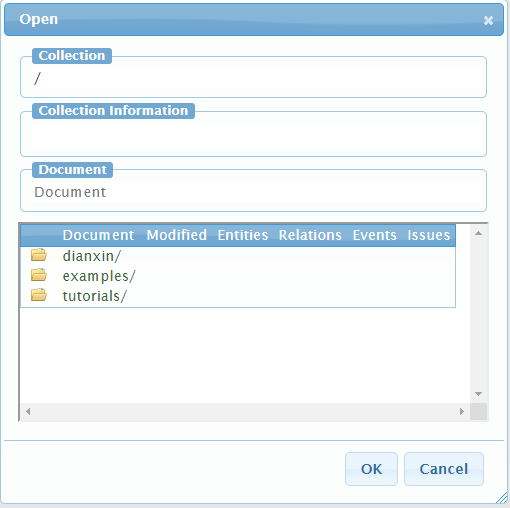Screen dimensions: 510x508
Task: Click the examples folder icon
Action: 39,275
